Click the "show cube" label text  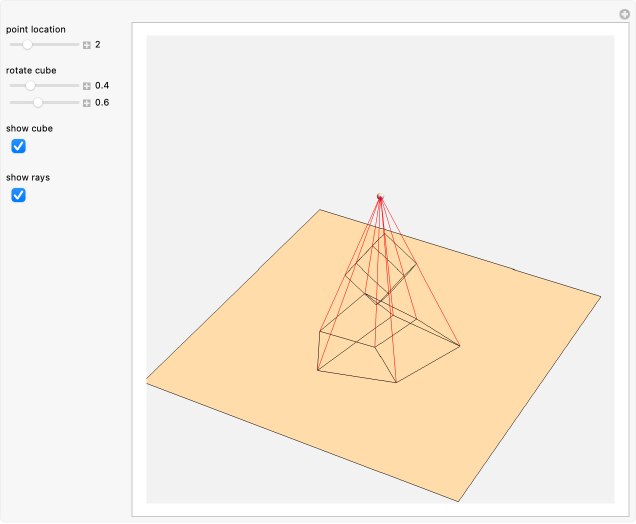(x=30, y=129)
